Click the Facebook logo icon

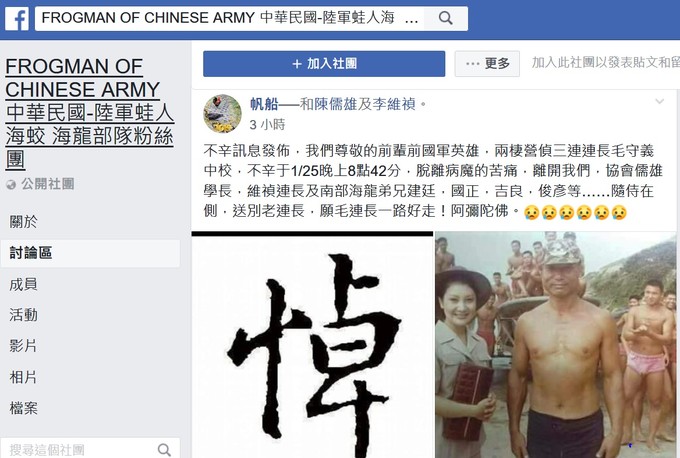click(17, 18)
